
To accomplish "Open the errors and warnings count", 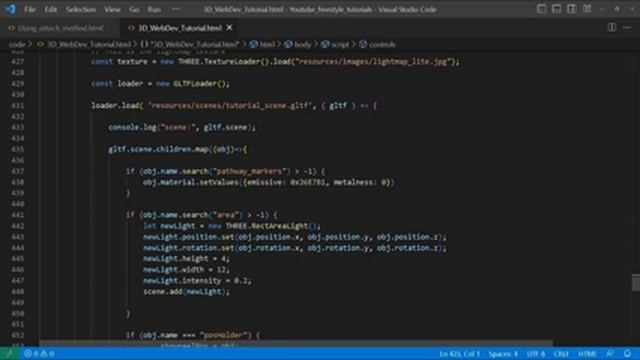I will tap(39, 353).
